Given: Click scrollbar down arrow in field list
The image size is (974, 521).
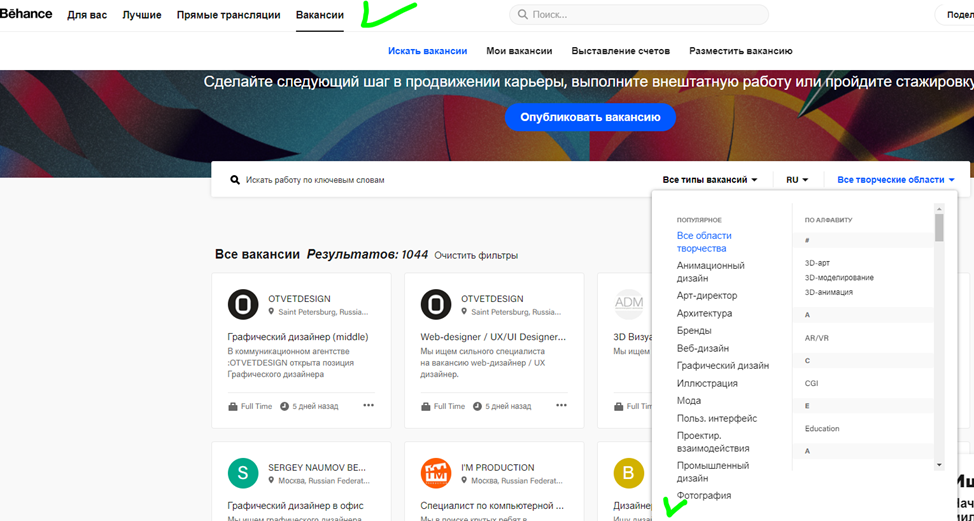Looking at the screenshot, I should 939,465.
